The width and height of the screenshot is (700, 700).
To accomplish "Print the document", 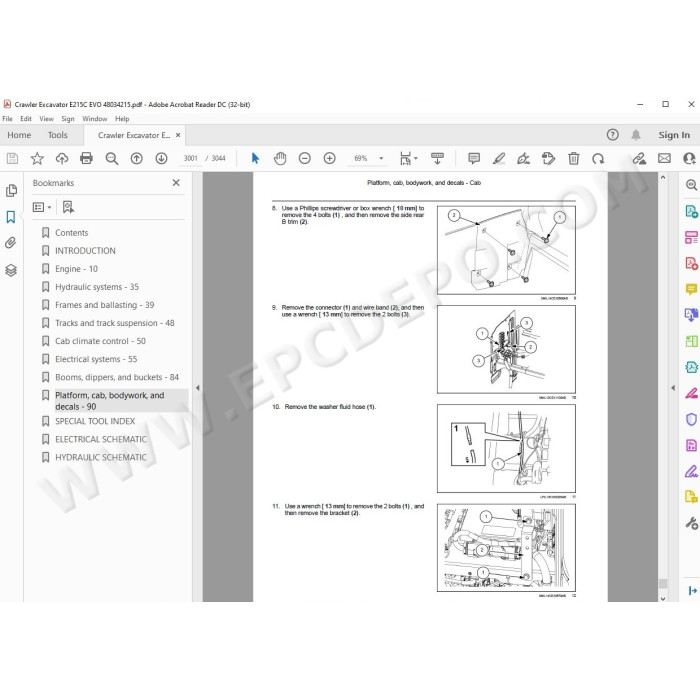I will click(x=86, y=158).
